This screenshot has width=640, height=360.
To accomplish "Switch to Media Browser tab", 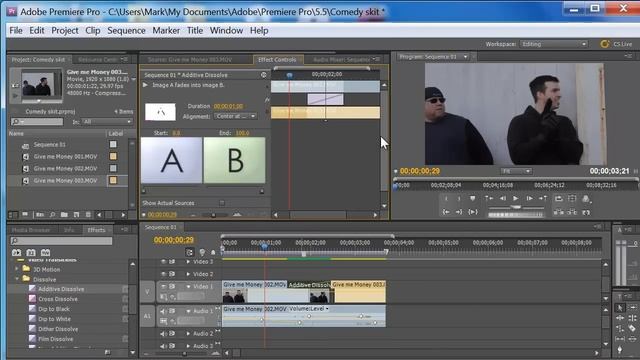I will [31, 230].
